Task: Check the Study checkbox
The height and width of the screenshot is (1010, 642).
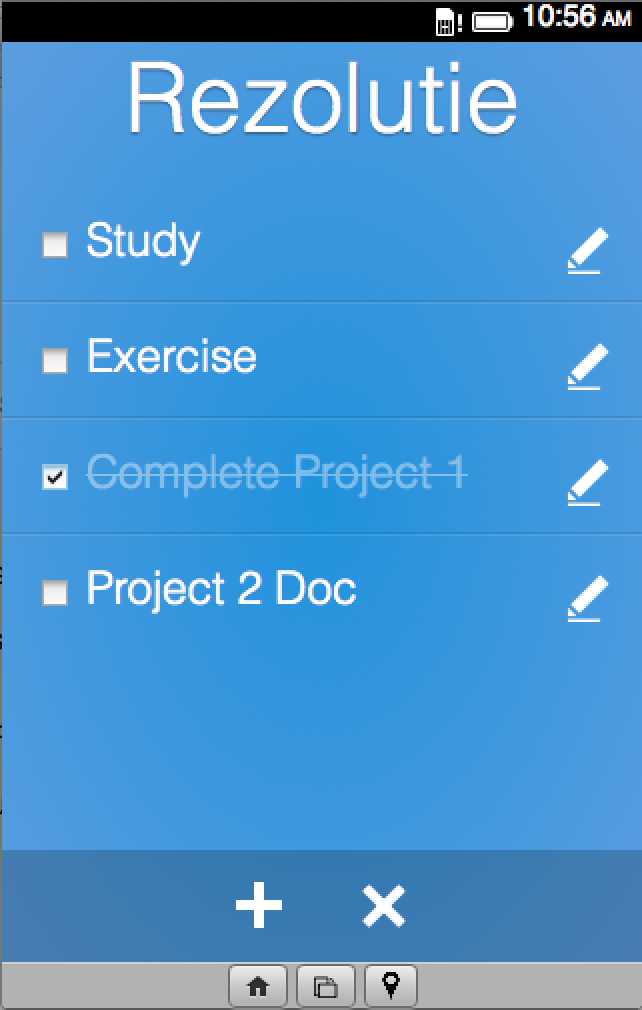Action: tap(55, 245)
